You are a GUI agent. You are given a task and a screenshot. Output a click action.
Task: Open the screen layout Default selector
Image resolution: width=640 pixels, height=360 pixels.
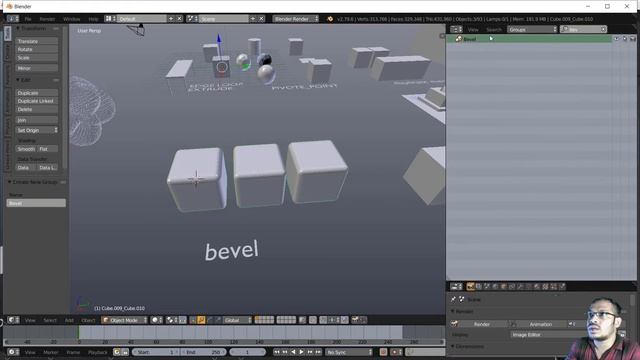point(141,19)
